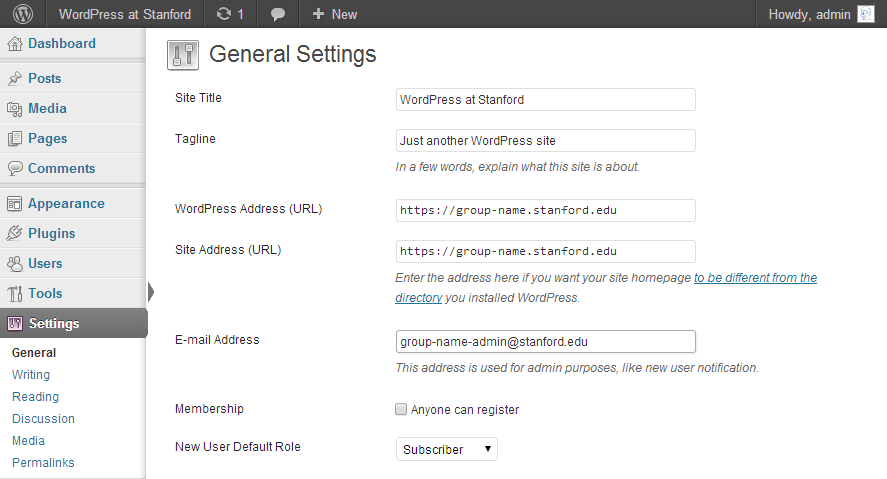Viewport: 887px width, 479px height.
Task: Open the Dashboard menu
Action: [62, 44]
